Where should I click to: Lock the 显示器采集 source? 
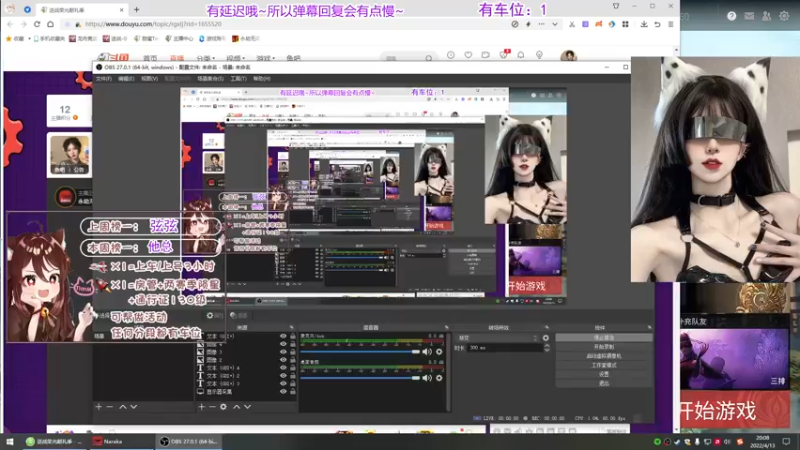point(293,391)
